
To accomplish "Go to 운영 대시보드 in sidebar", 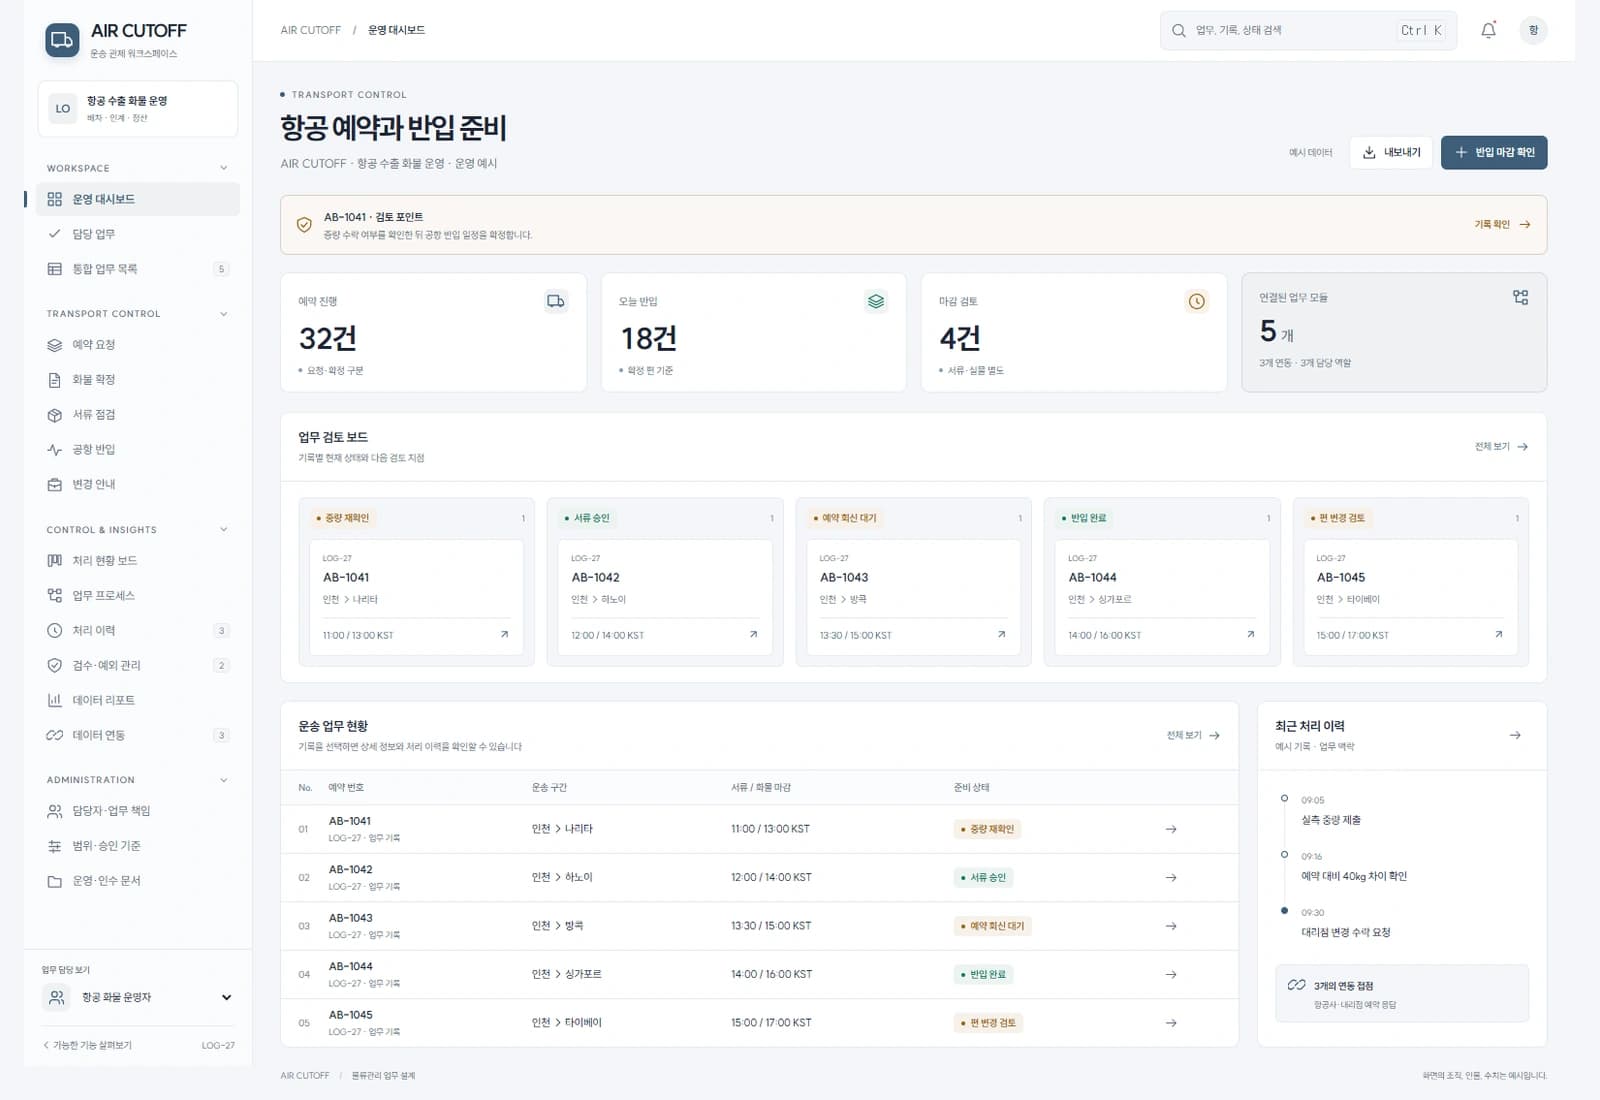I will pos(138,199).
